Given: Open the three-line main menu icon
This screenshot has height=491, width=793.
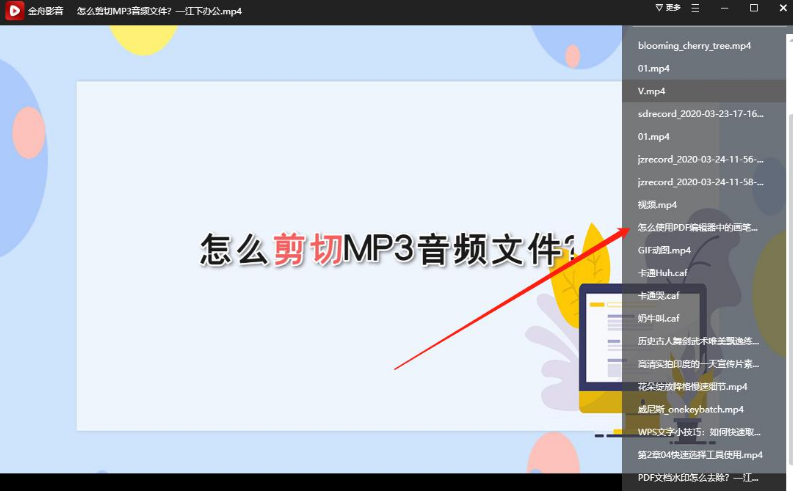Looking at the screenshot, I should coord(696,8).
